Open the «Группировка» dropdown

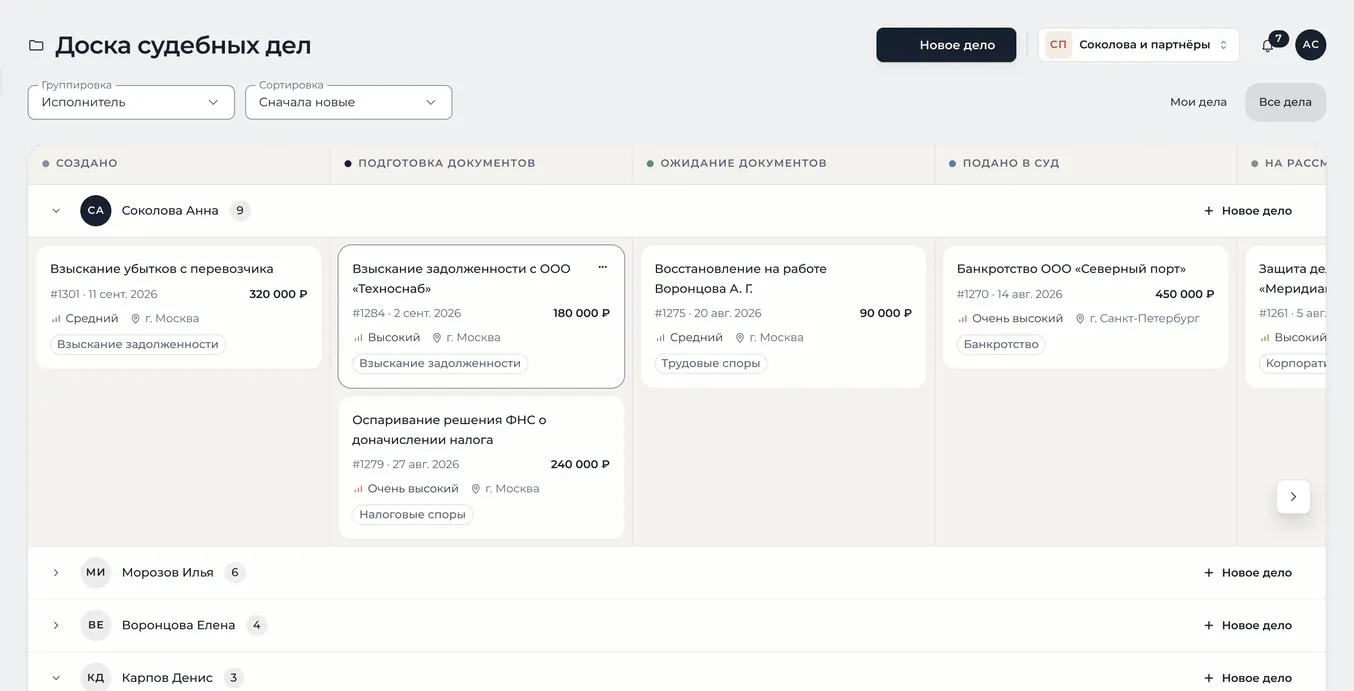point(131,102)
